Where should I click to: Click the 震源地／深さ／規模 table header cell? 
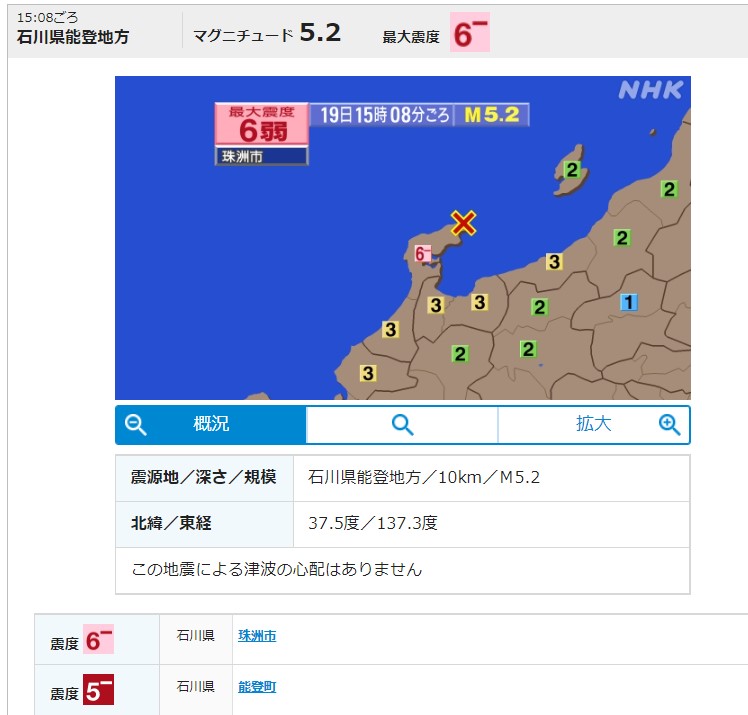[204, 477]
